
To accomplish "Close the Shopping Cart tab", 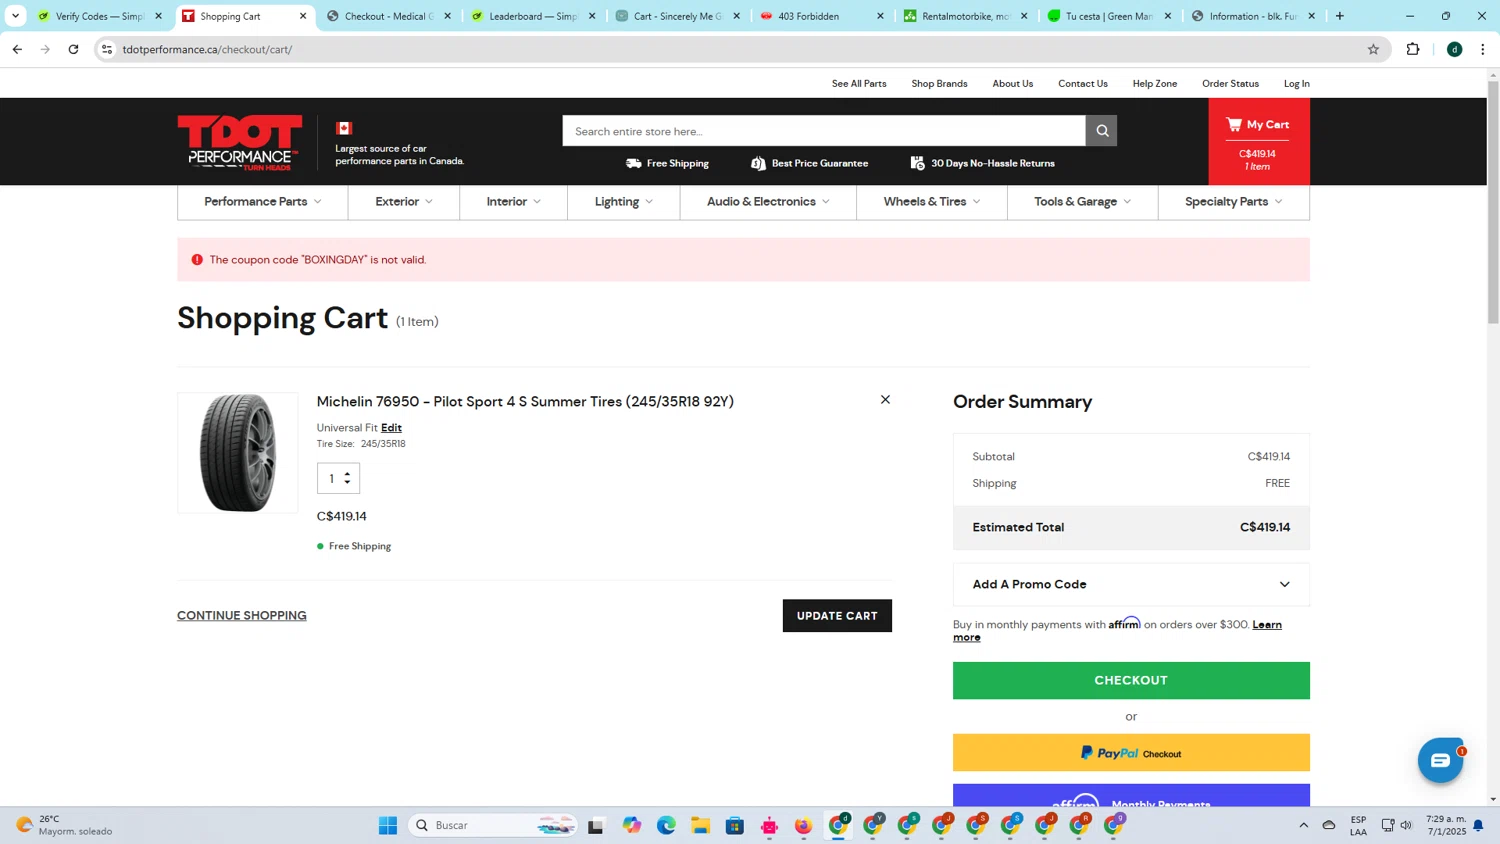I will tap(303, 16).
